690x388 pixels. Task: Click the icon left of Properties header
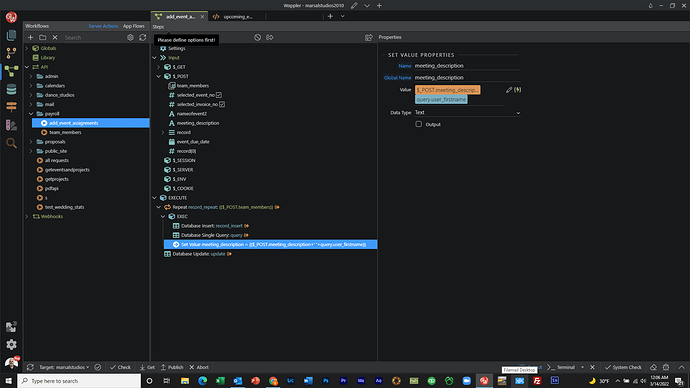coord(369,37)
